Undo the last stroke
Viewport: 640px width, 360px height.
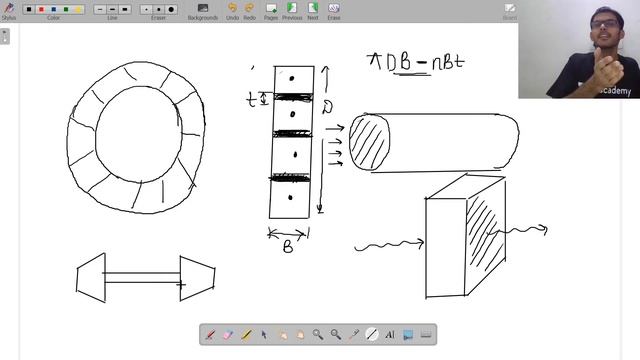coord(232,11)
